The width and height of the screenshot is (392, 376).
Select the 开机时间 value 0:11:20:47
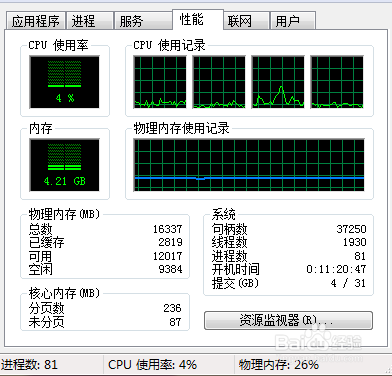pos(336,269)
